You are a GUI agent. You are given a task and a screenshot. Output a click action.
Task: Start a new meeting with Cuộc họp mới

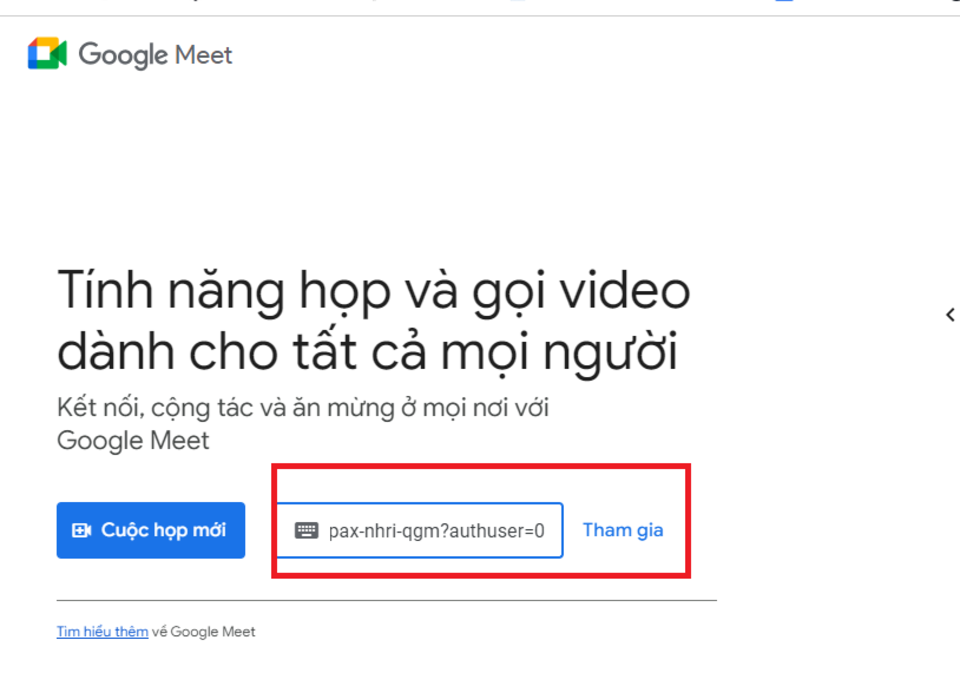[151, 530]
